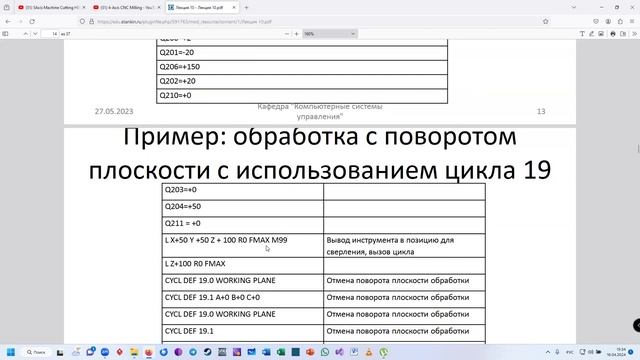Viewport: 640px width, 360px height.
Task: Open PowerPoint from the taskbar
Action: 310,352
